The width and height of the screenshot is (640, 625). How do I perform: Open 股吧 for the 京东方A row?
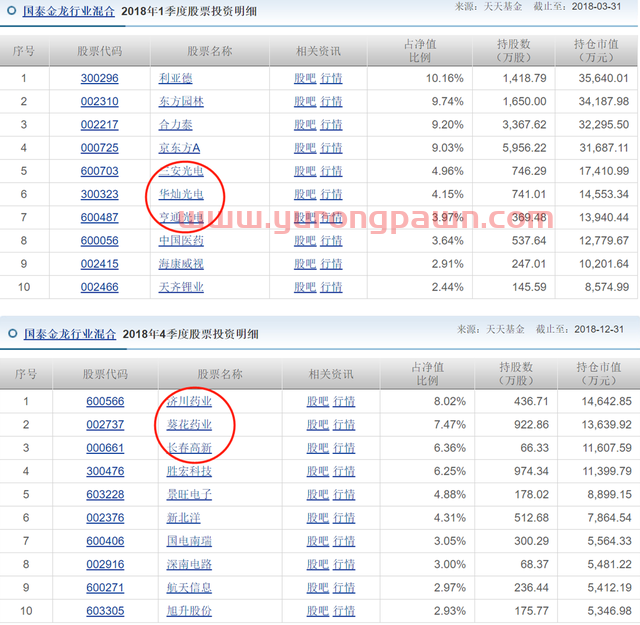tap(305, 148)
